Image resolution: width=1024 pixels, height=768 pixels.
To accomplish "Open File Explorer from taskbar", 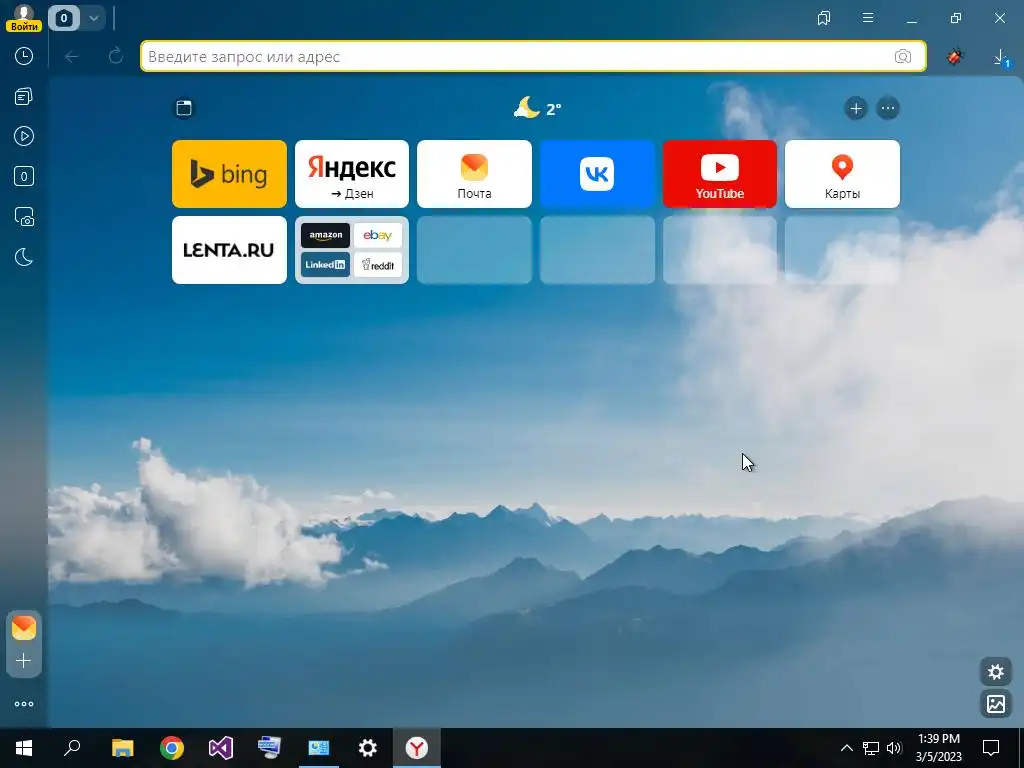I will 122,748.
